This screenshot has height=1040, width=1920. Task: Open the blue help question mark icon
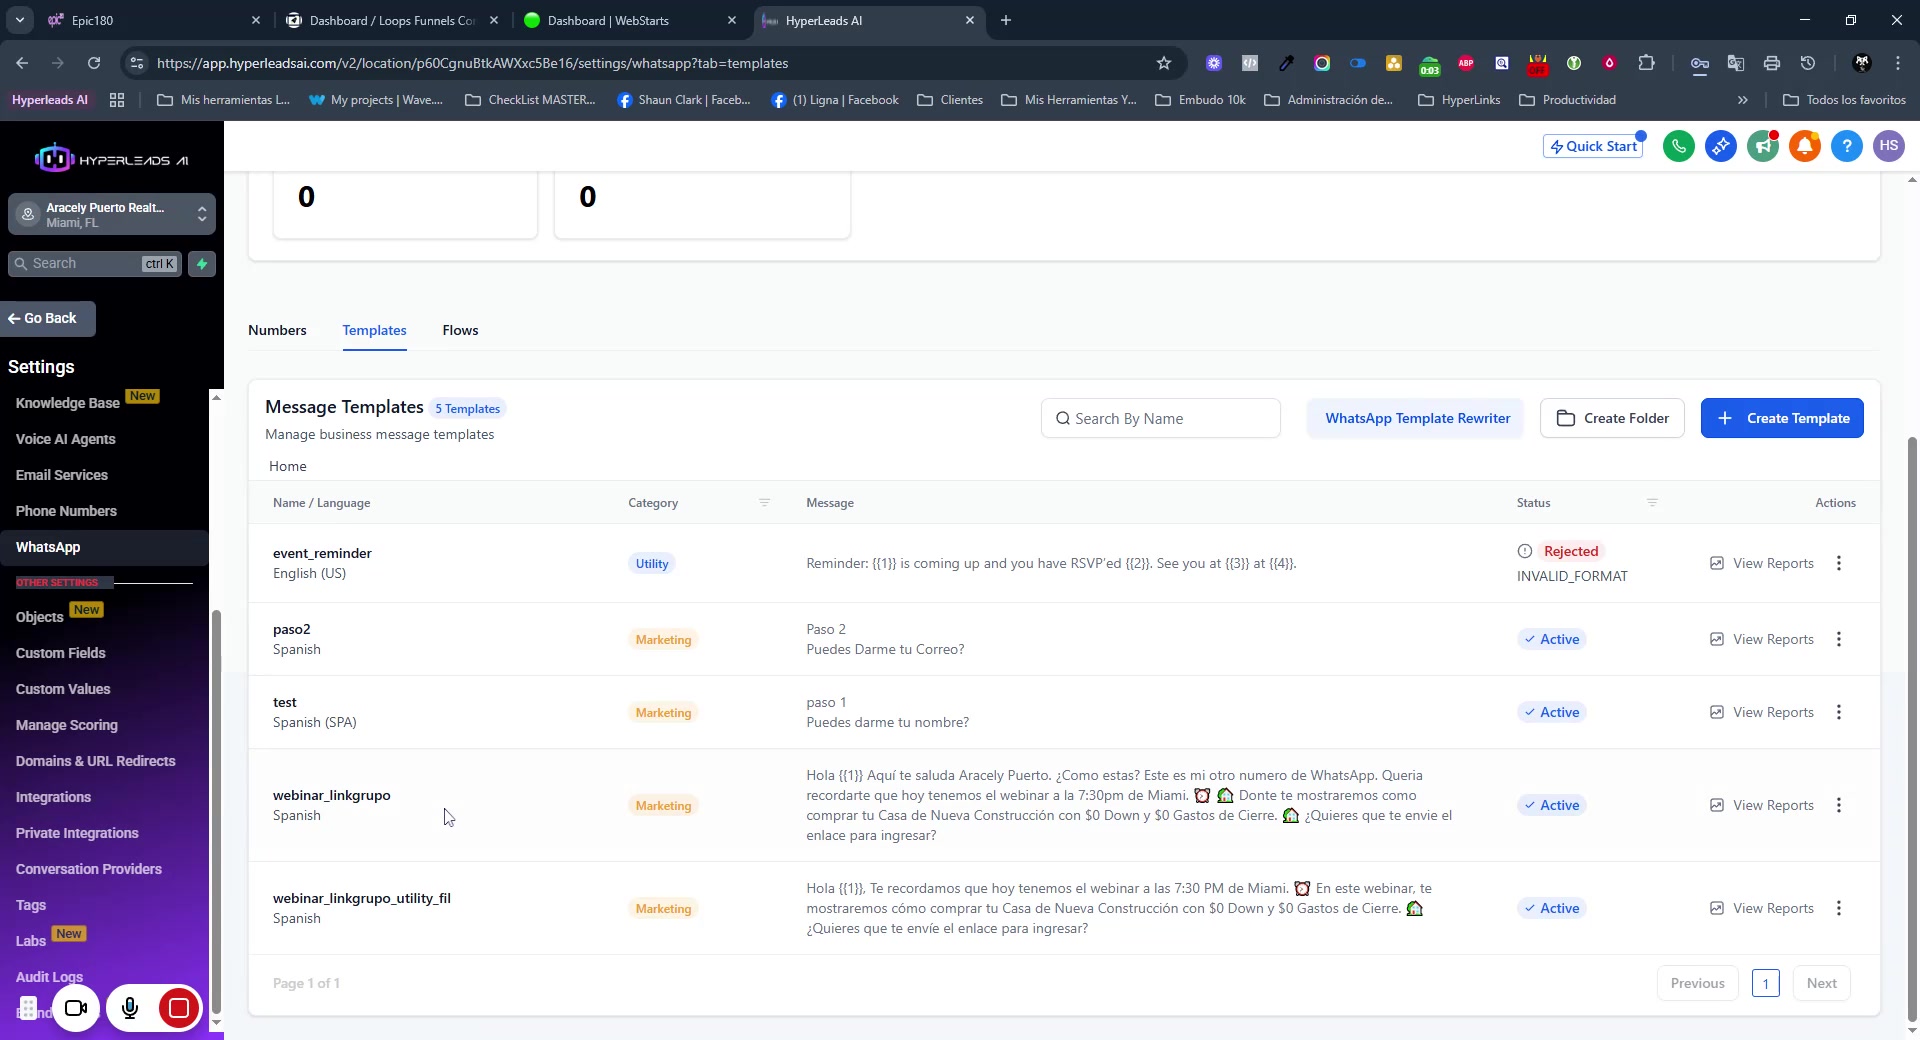[1846, 146]
